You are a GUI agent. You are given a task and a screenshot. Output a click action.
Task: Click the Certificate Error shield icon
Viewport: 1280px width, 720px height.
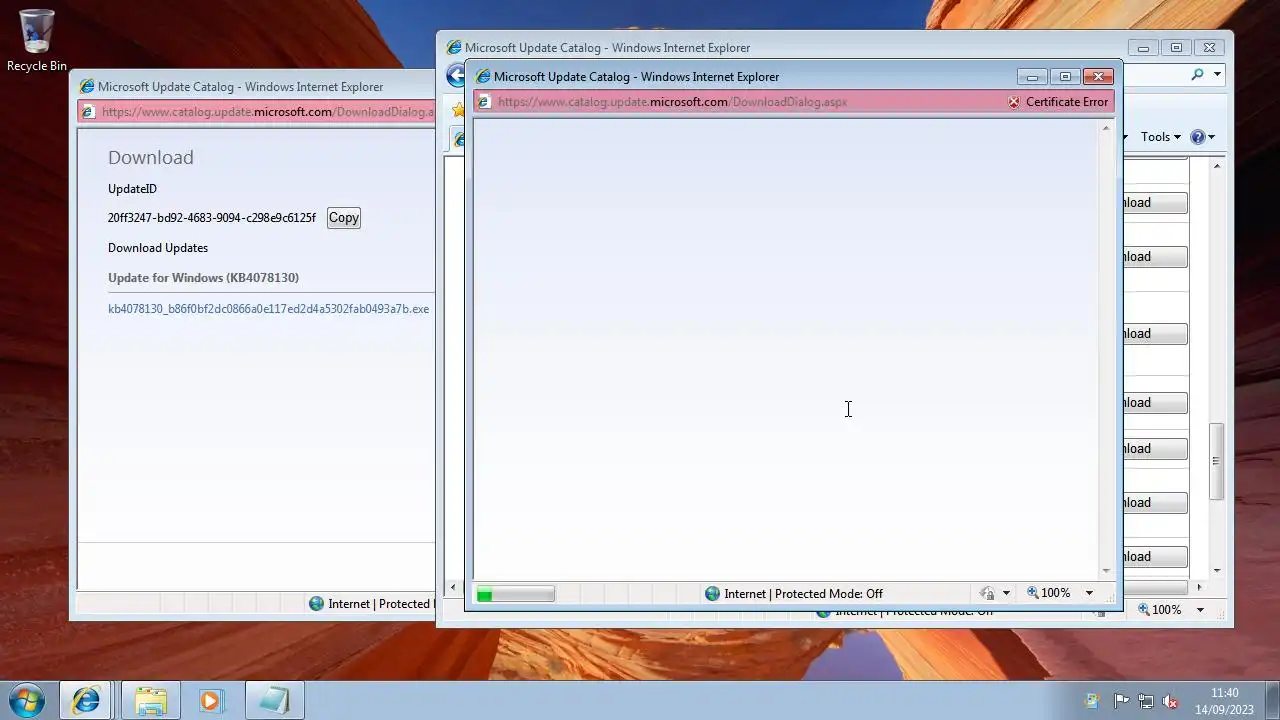click(x=1014, y=102)
